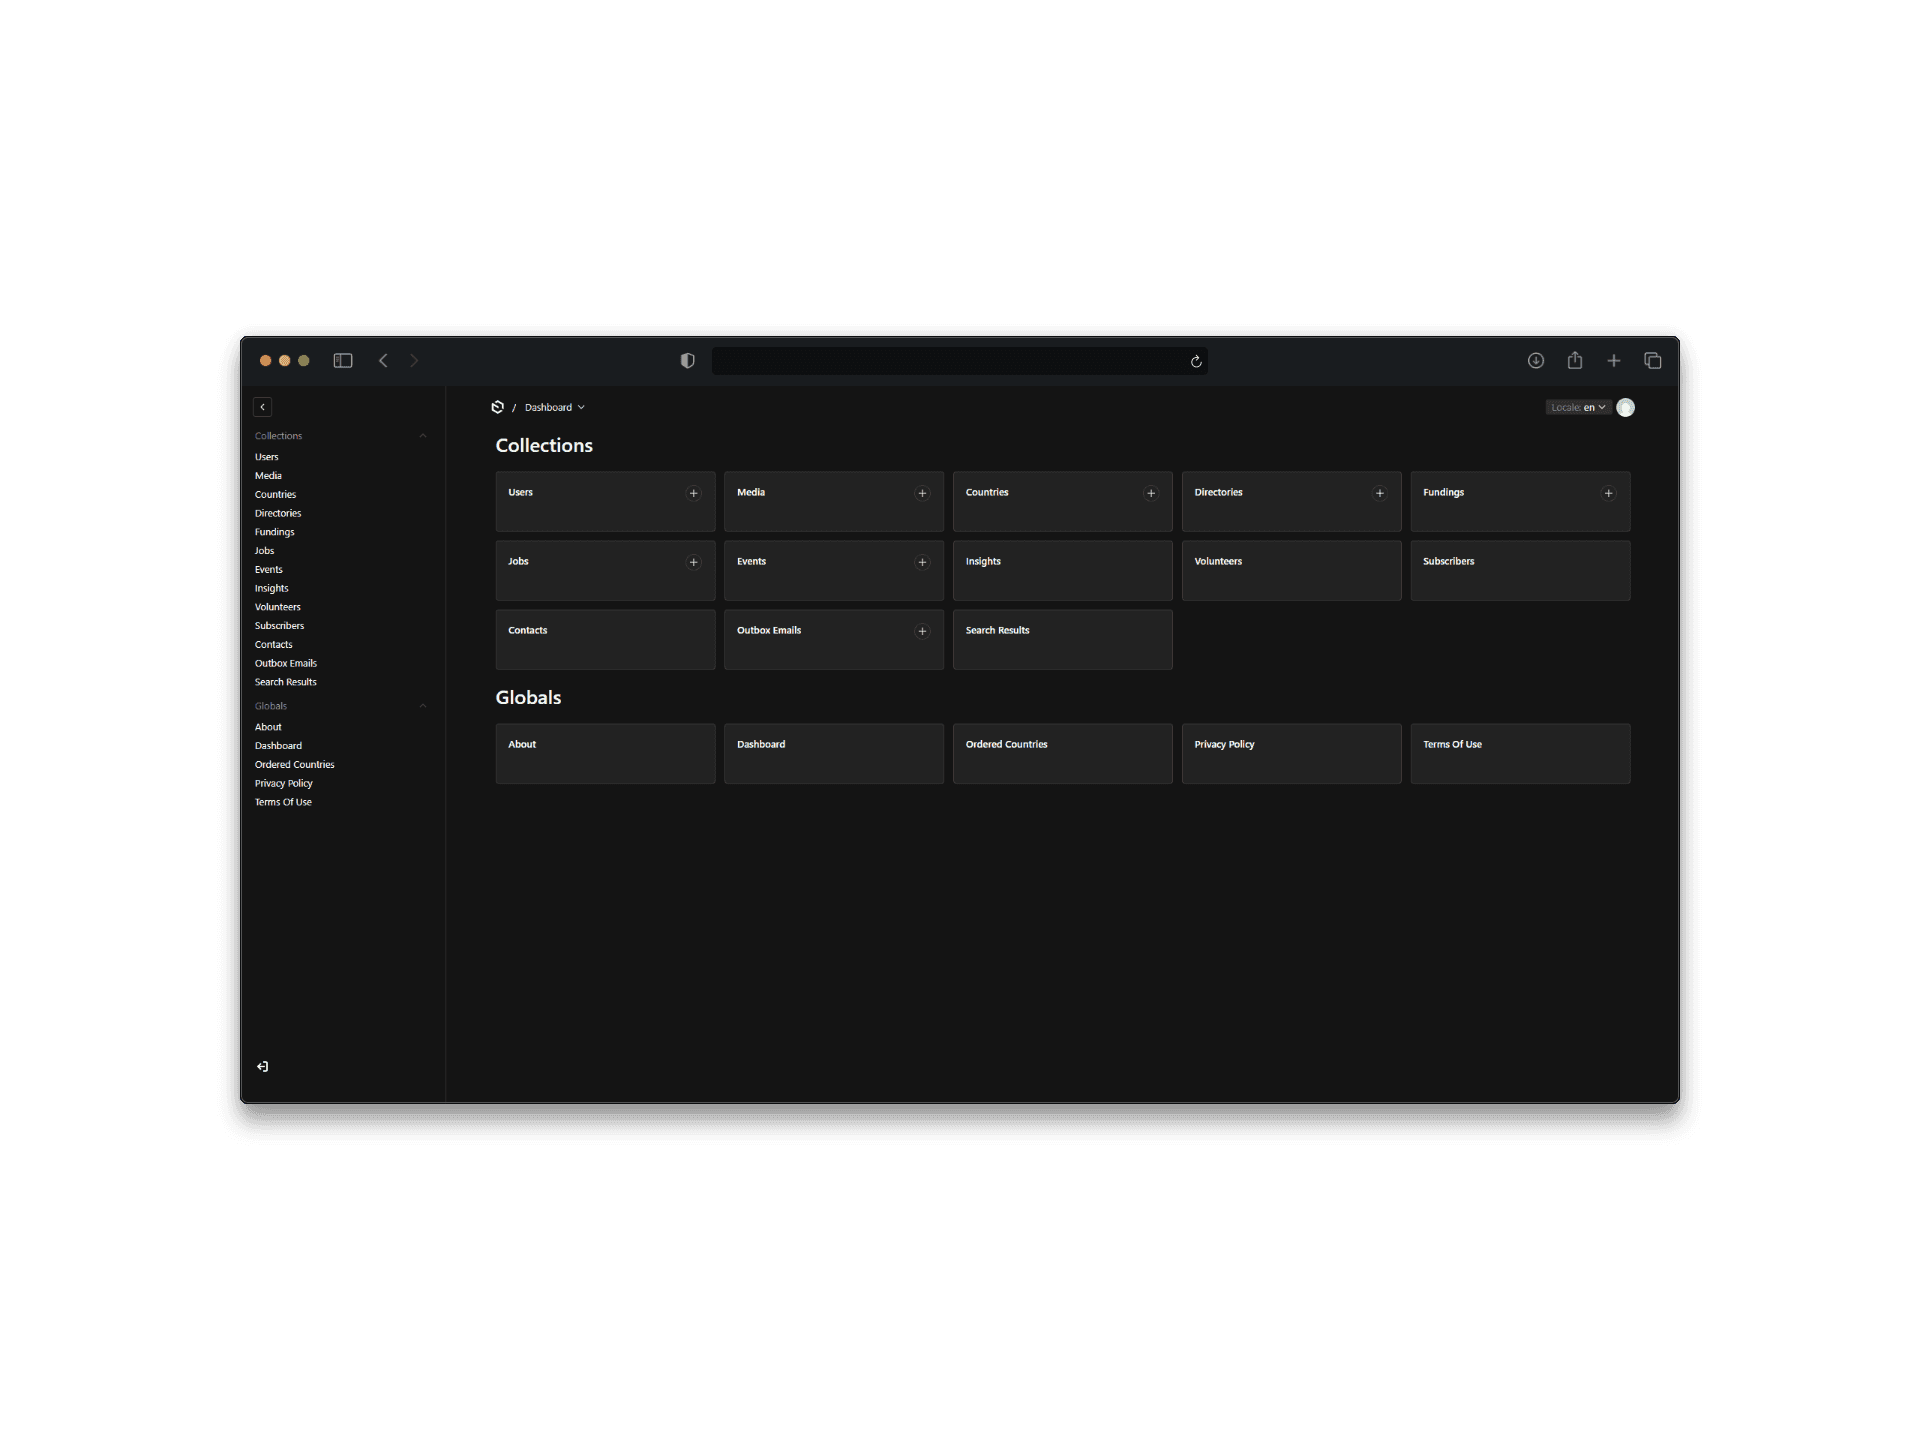Screen dimensions: 1920x1440
Task: Open Directories in the sidebar
Action: pyautogui.click(x=278, y=514)
